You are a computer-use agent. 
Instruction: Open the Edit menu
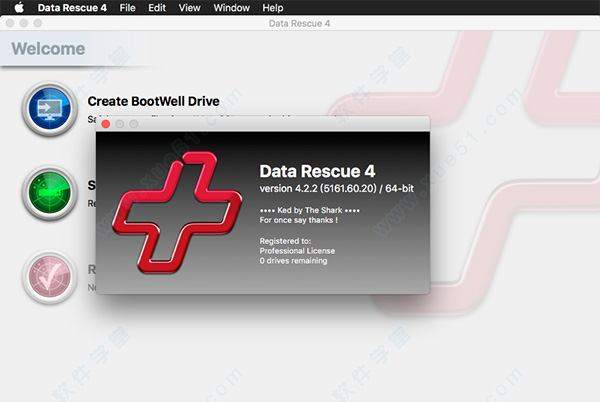[157, 8]
